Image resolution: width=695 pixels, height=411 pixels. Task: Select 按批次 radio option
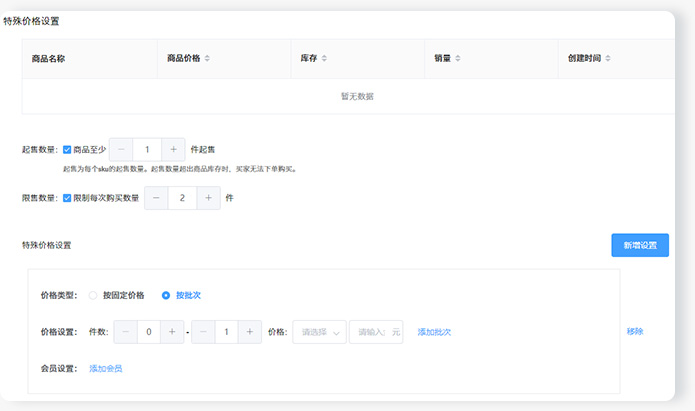(166, 295)
